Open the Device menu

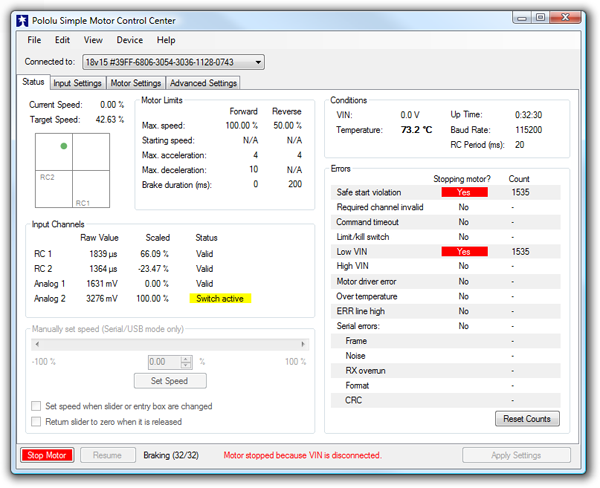(129, 40)
